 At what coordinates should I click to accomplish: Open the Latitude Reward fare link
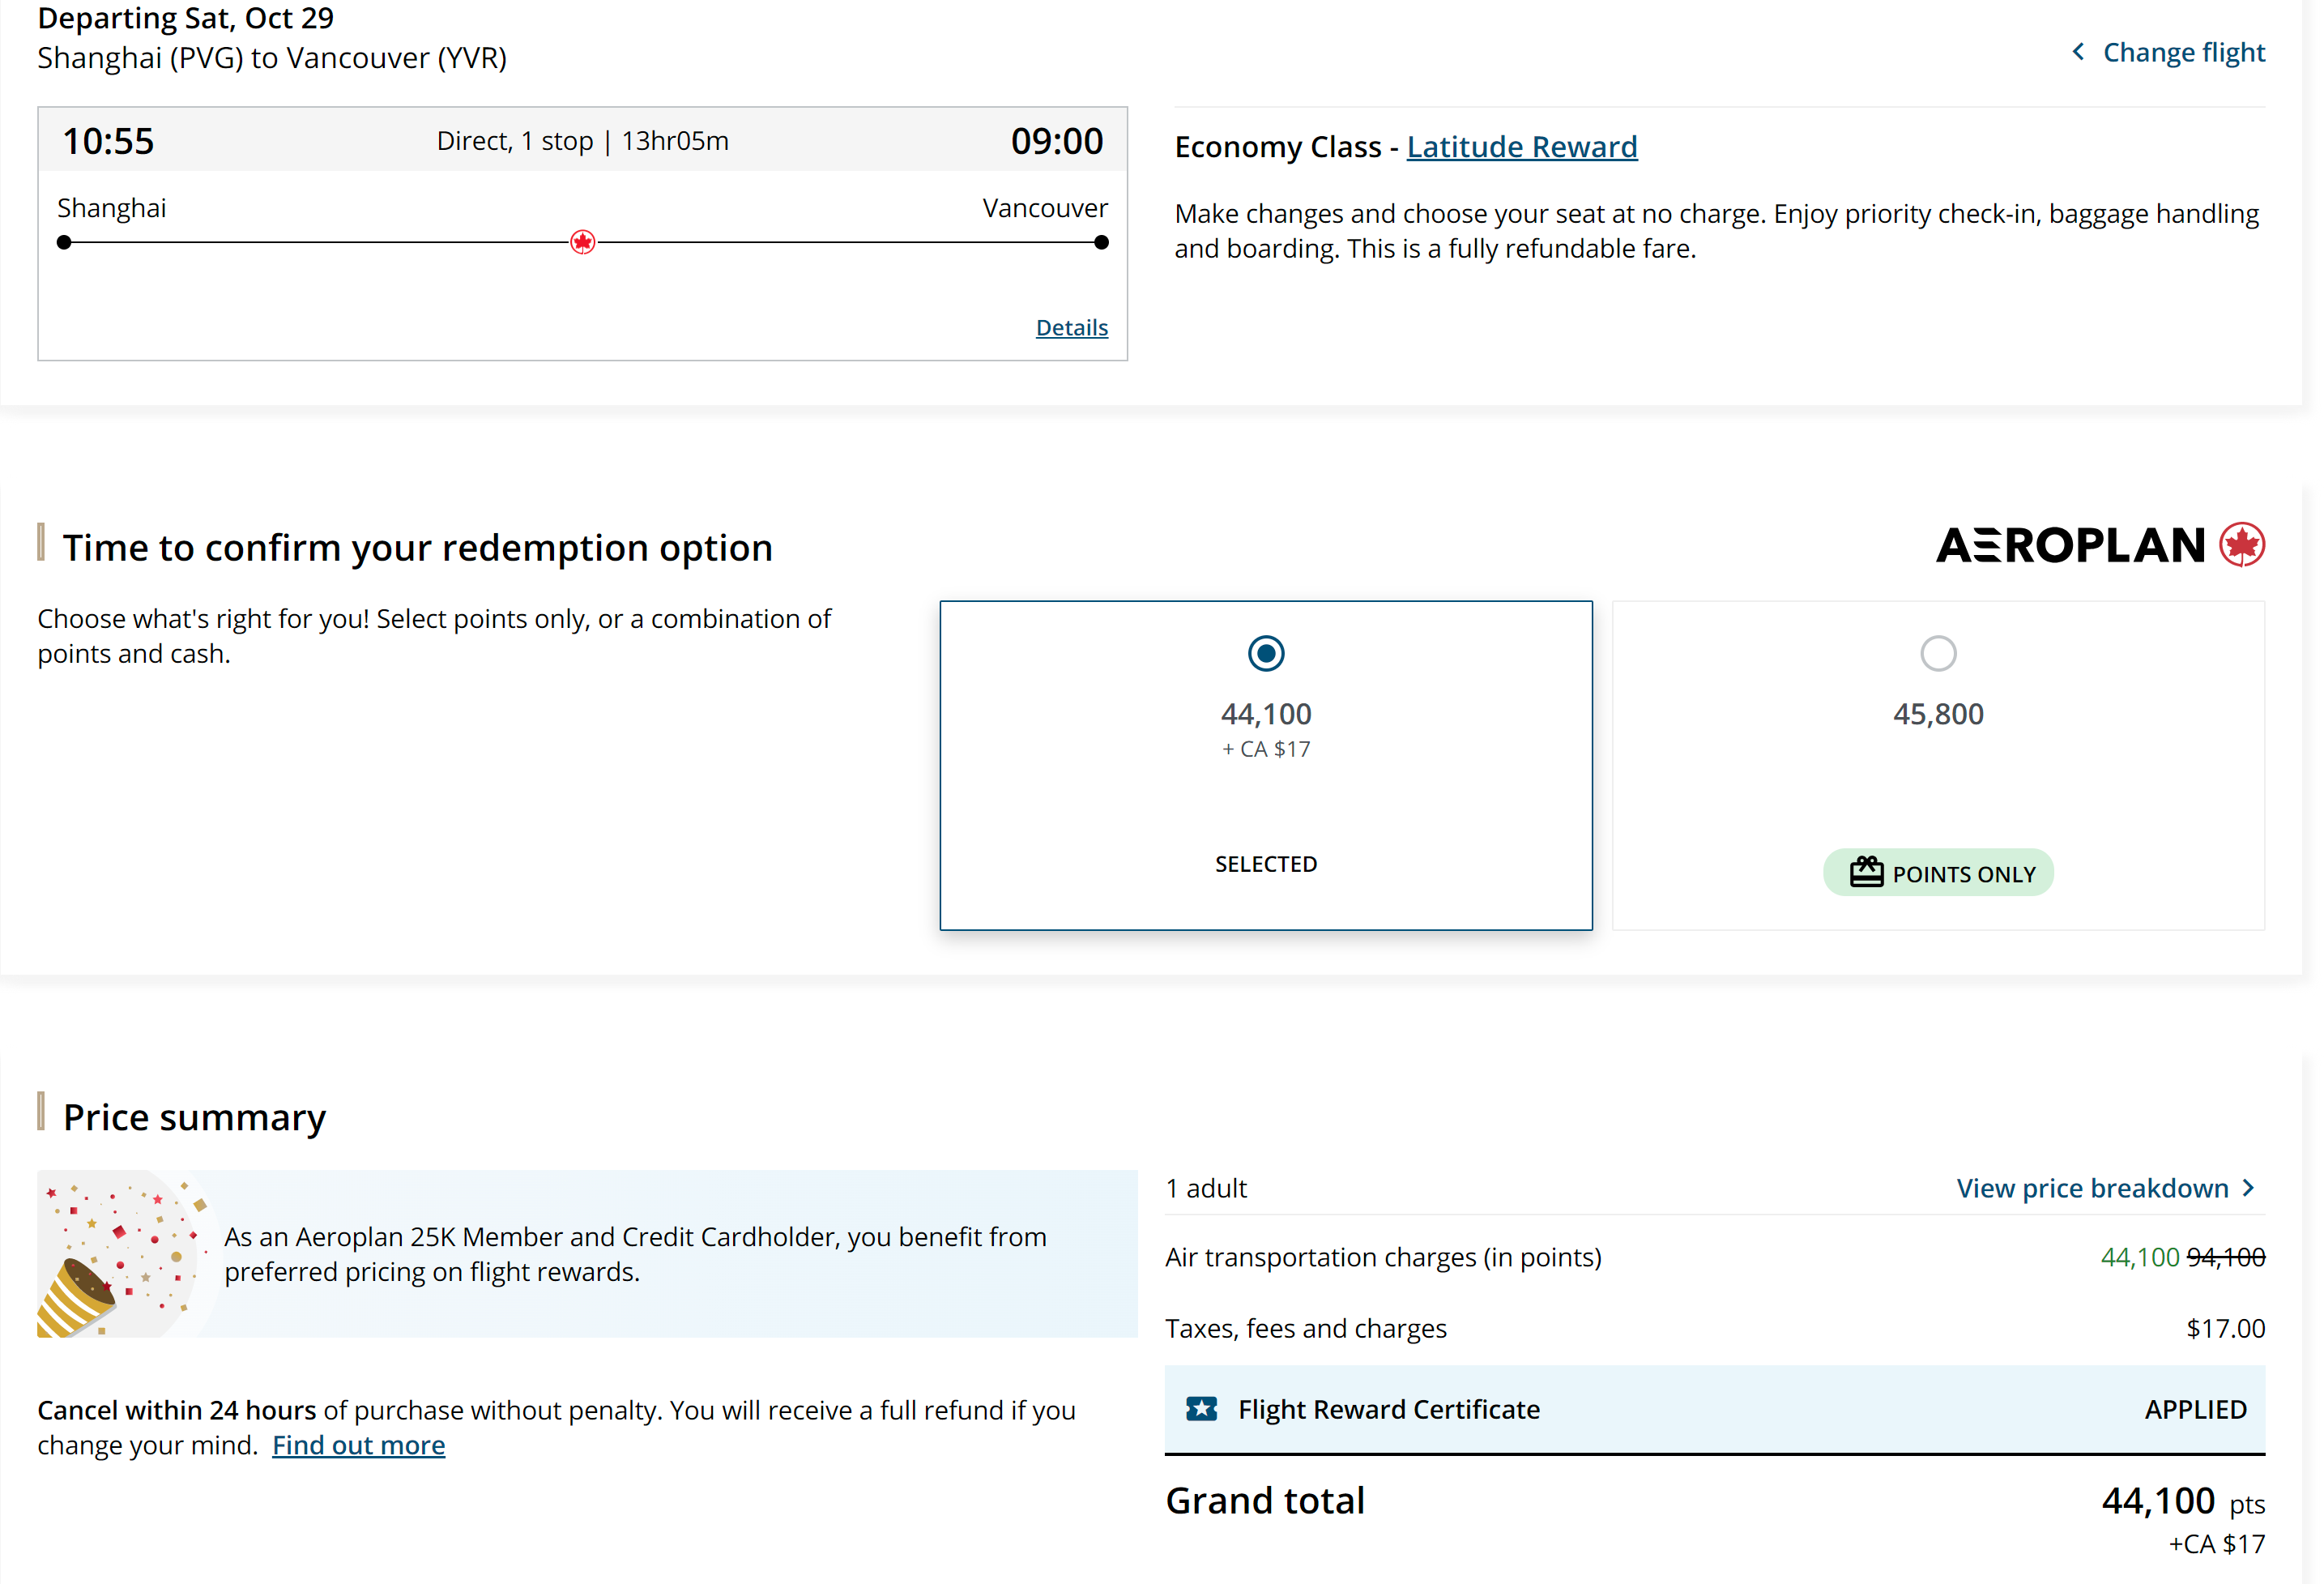click(x=1521, y=147)
